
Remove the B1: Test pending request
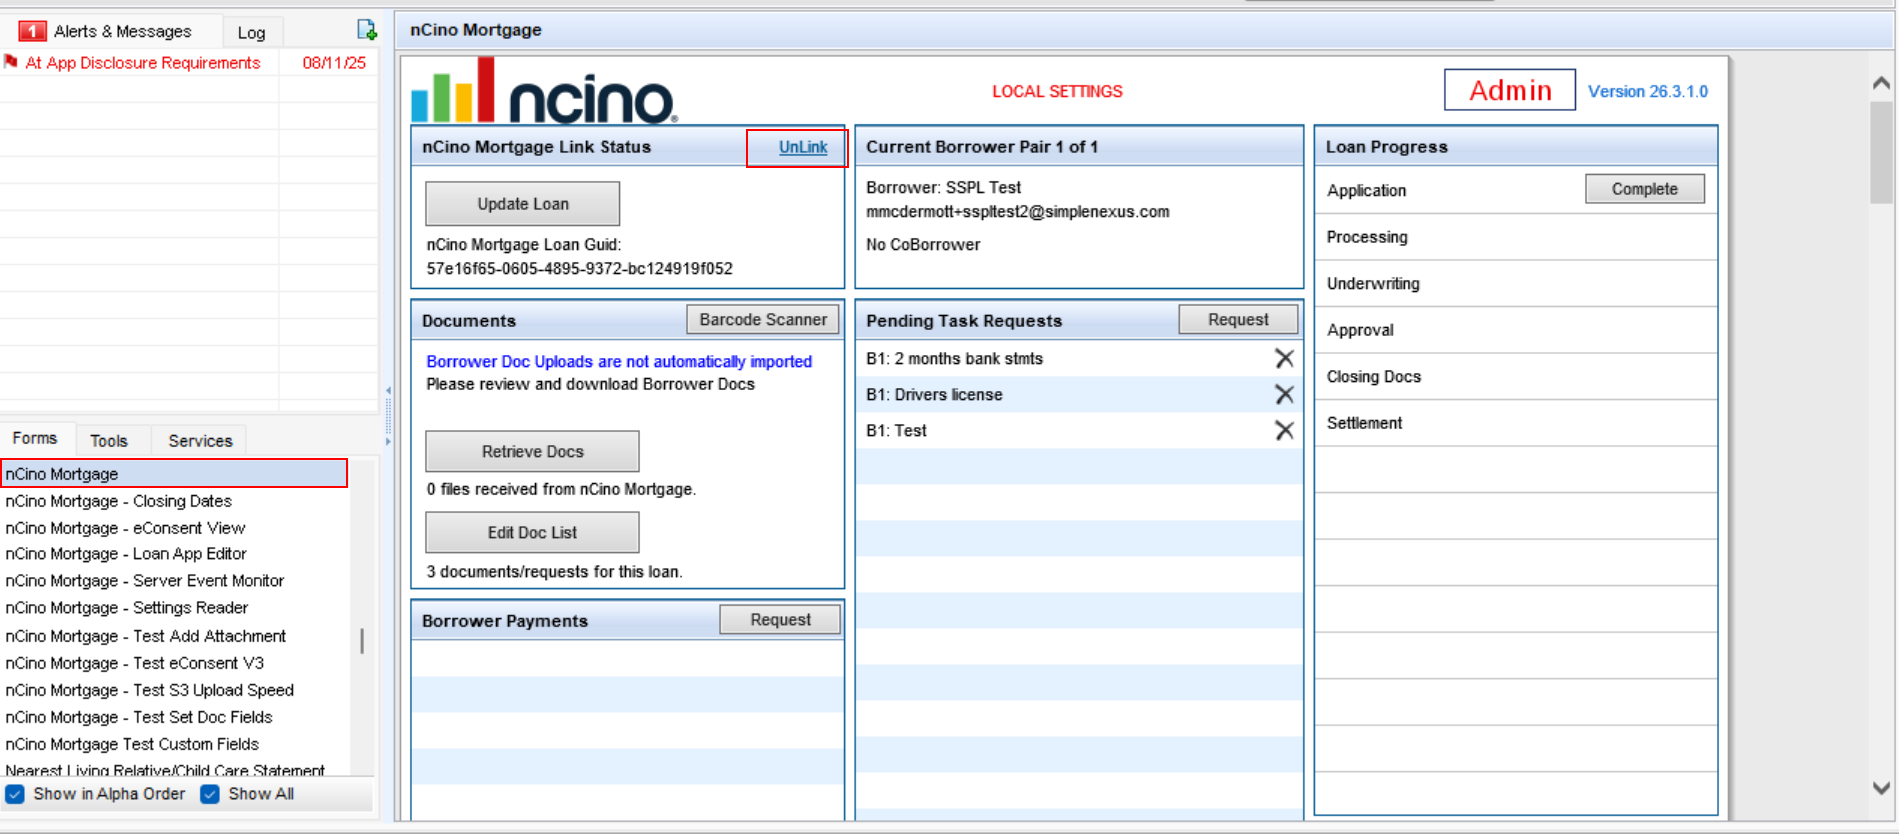[x=1284, y=430]
